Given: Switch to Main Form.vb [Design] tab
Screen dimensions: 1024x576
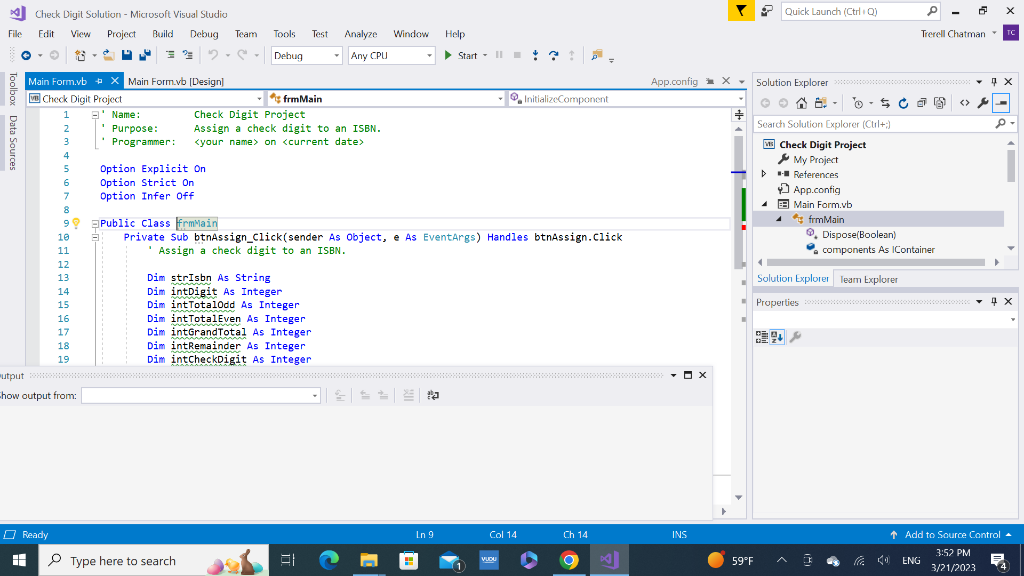Looking at the screenshot, I should (x=176, y=82).
